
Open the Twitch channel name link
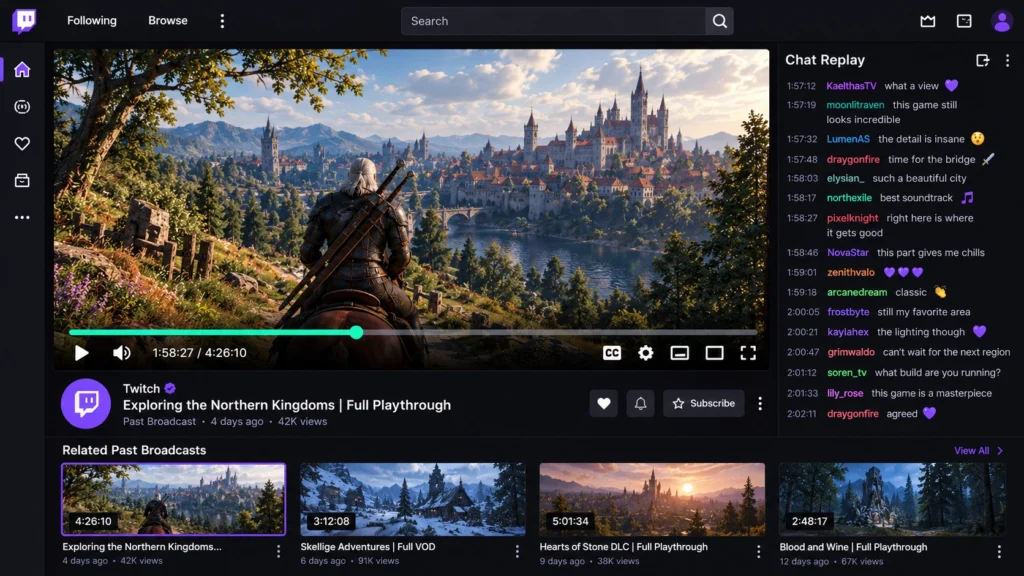[141, 389]
